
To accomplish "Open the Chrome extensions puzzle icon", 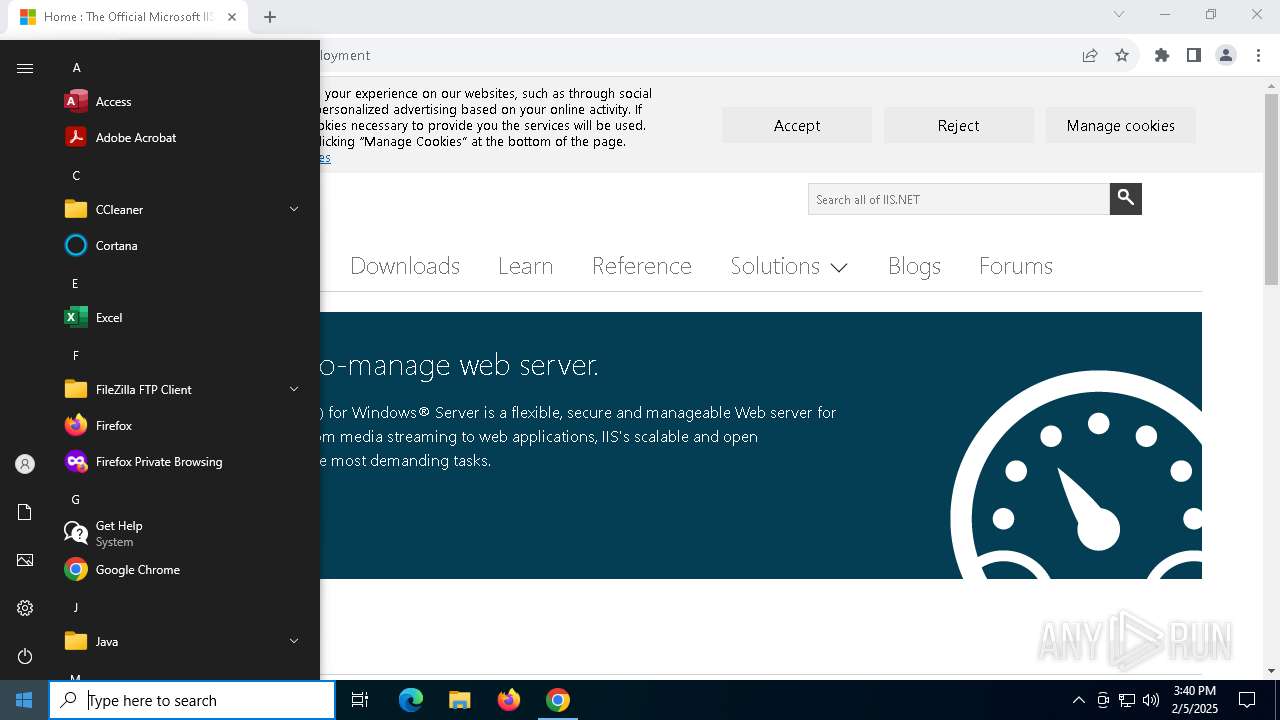I will [1161, 55].
